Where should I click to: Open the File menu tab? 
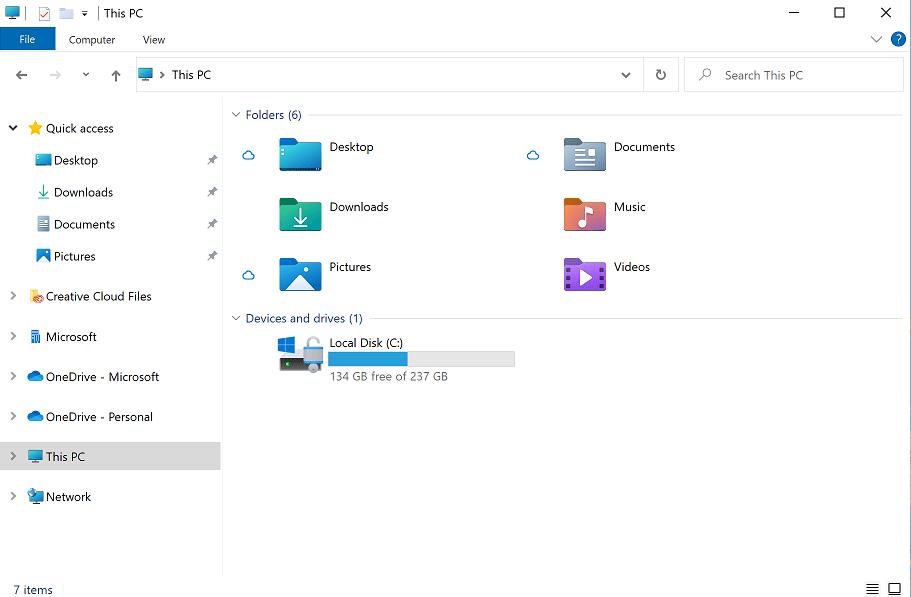[x=27, y=39]
